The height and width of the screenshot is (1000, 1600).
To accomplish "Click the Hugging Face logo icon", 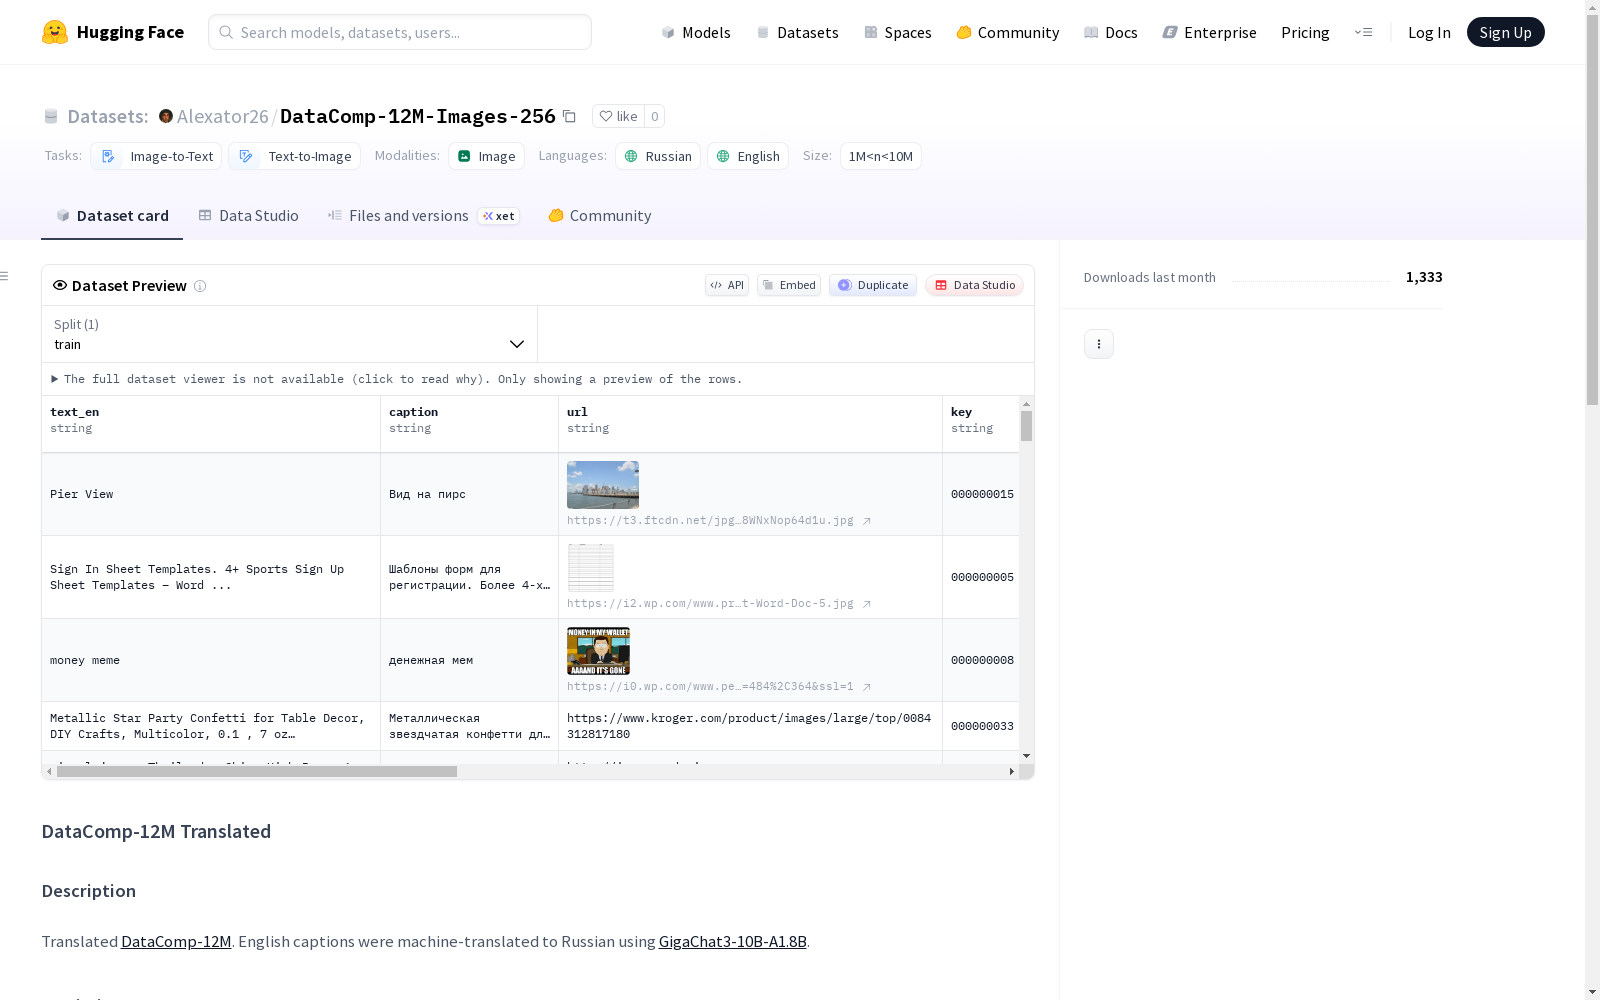I will tap(55, 32).
